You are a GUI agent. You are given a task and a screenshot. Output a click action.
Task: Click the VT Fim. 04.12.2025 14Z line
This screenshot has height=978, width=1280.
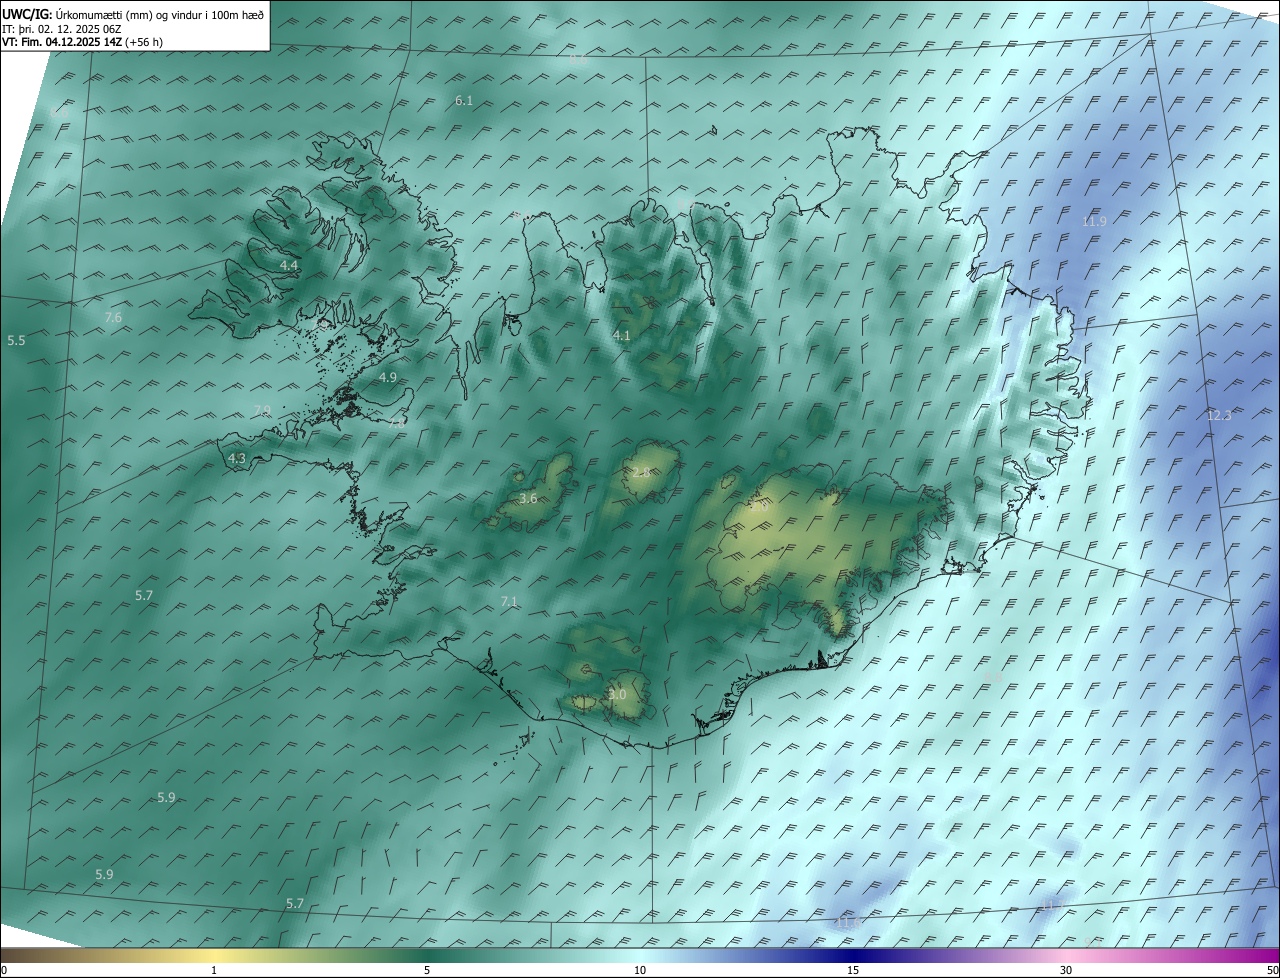pyautogui.click(x=82, y=42)
